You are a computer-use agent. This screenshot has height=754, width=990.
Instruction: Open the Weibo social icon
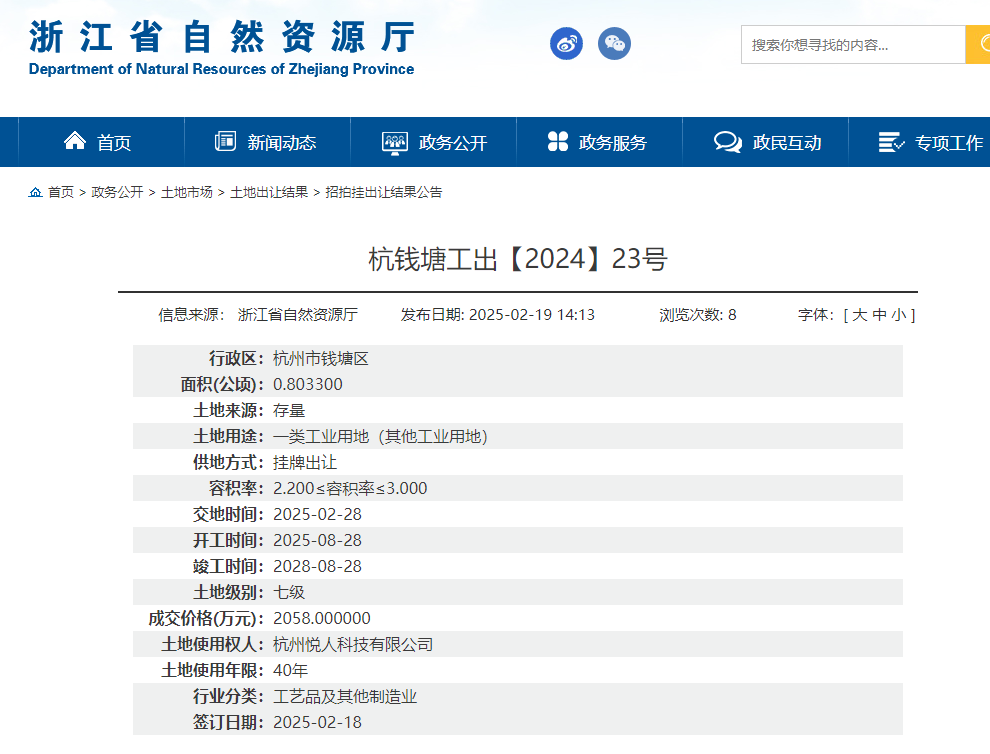tap(566, 44)
